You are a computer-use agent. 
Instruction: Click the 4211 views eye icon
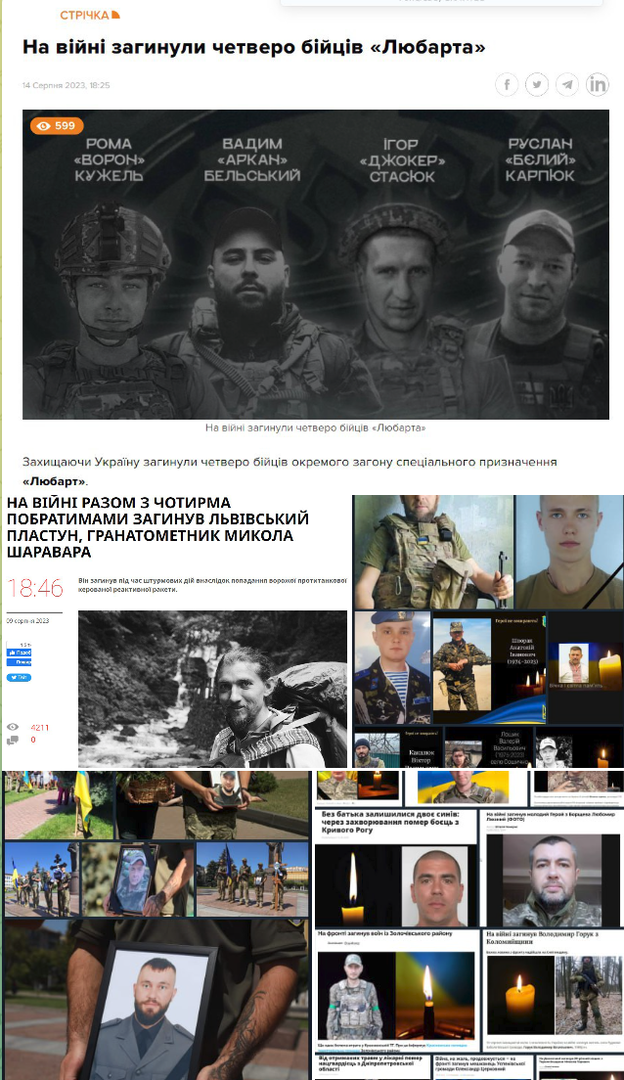tap(13, 727)
